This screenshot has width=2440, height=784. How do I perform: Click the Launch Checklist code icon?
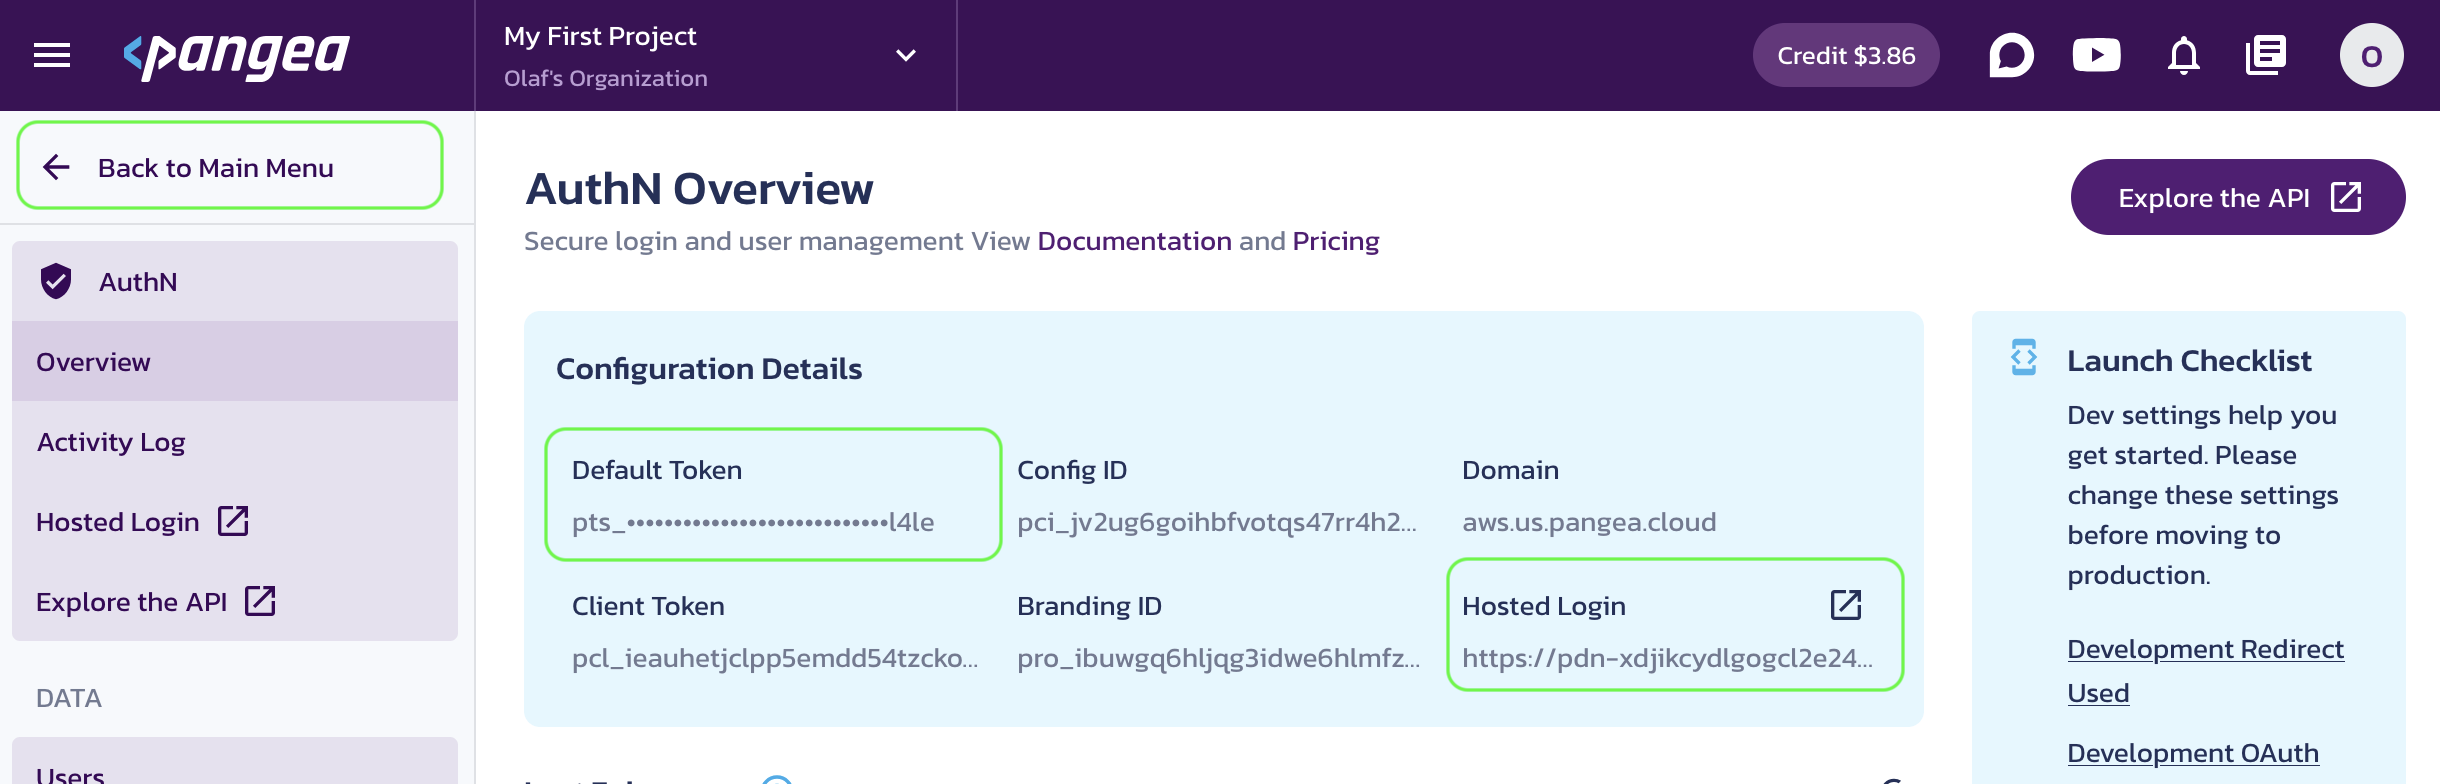click(2024, 357)
